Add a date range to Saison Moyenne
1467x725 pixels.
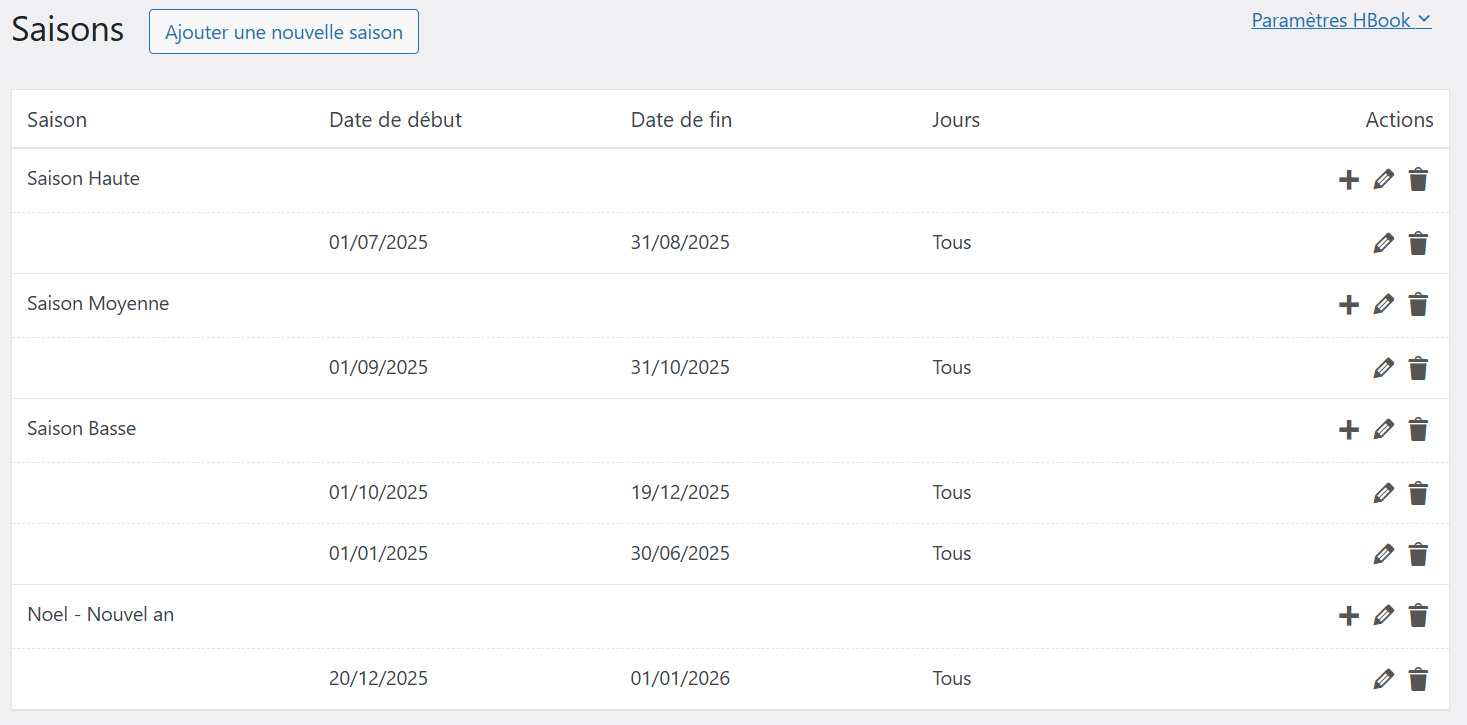1349,305
